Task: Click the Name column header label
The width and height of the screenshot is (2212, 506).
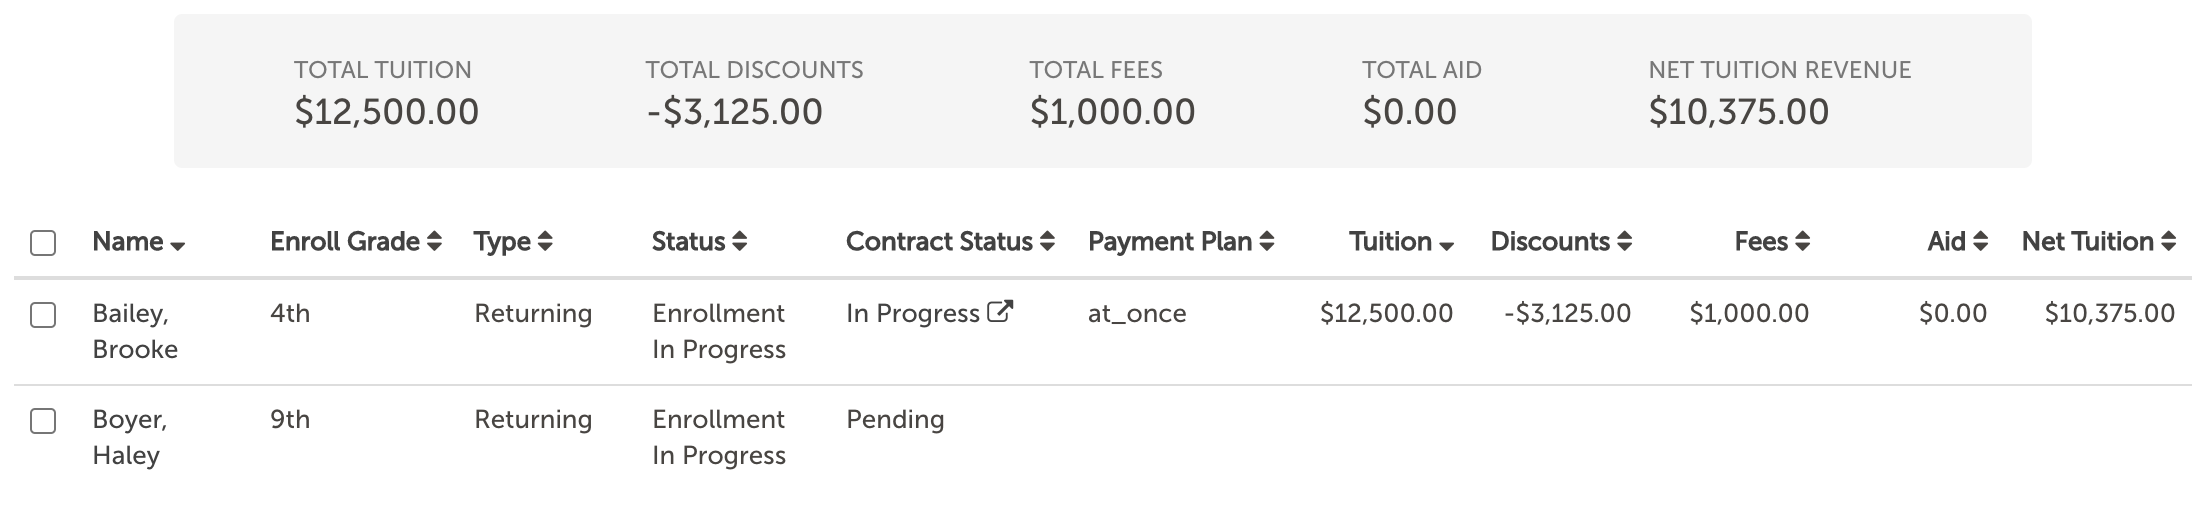Action: 128,241
